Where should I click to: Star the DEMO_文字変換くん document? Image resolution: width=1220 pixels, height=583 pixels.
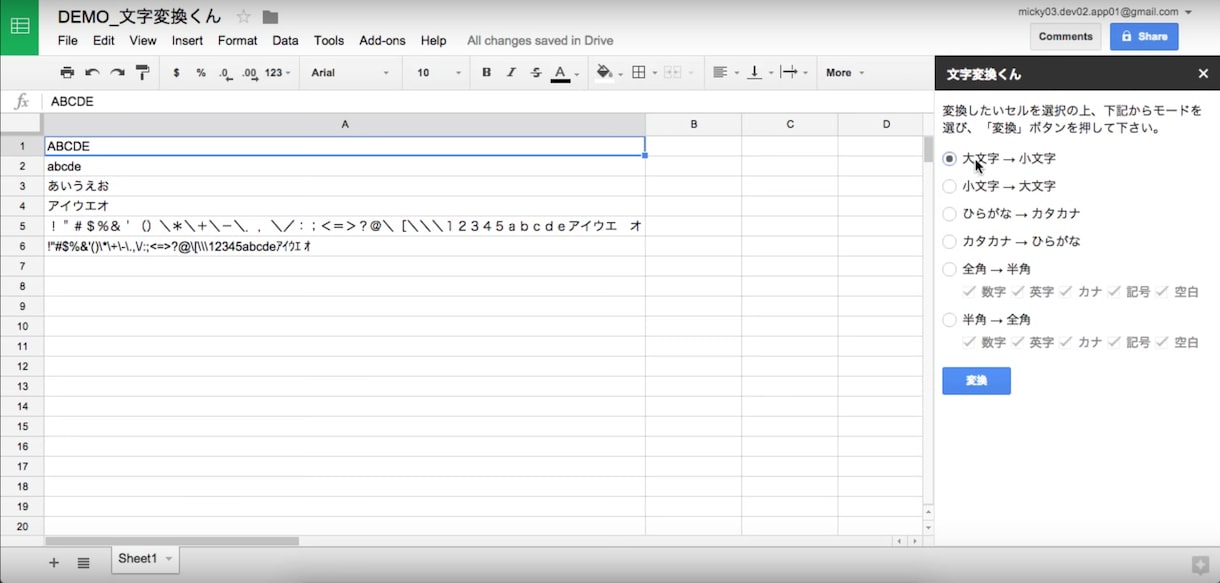(243, 16)
